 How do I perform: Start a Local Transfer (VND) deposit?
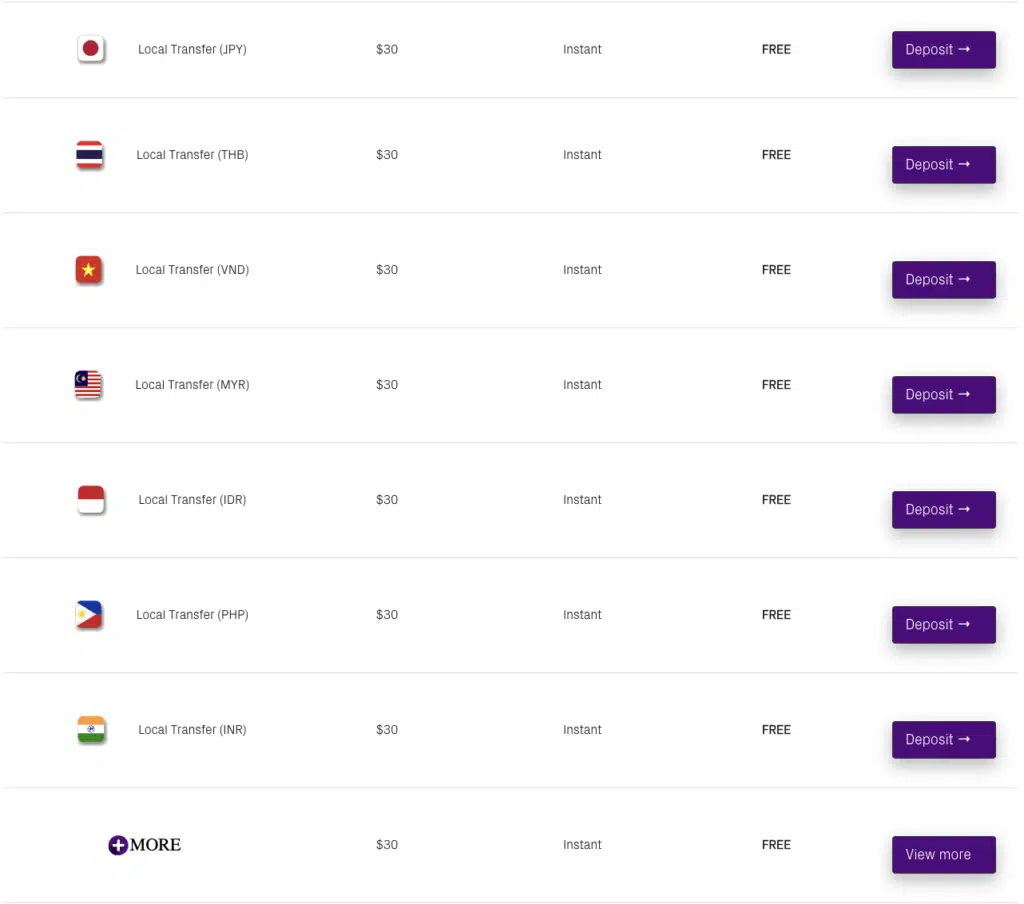(x=944, y=280)
